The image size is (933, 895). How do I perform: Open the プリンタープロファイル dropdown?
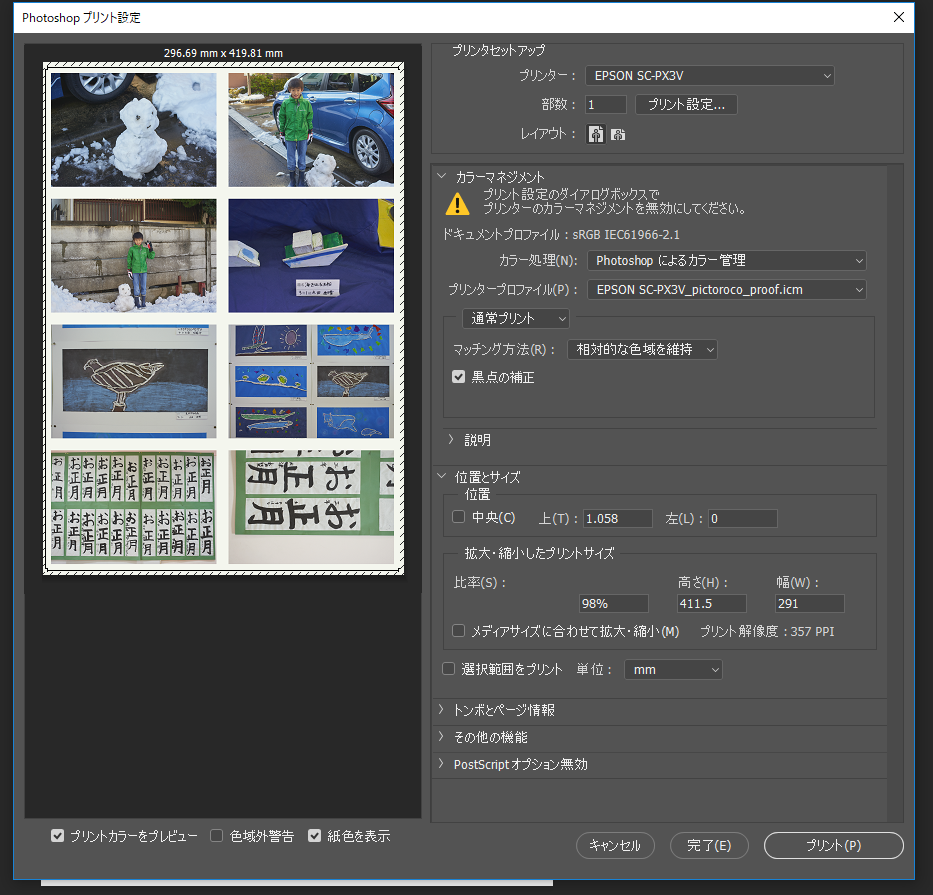(727, 289)
